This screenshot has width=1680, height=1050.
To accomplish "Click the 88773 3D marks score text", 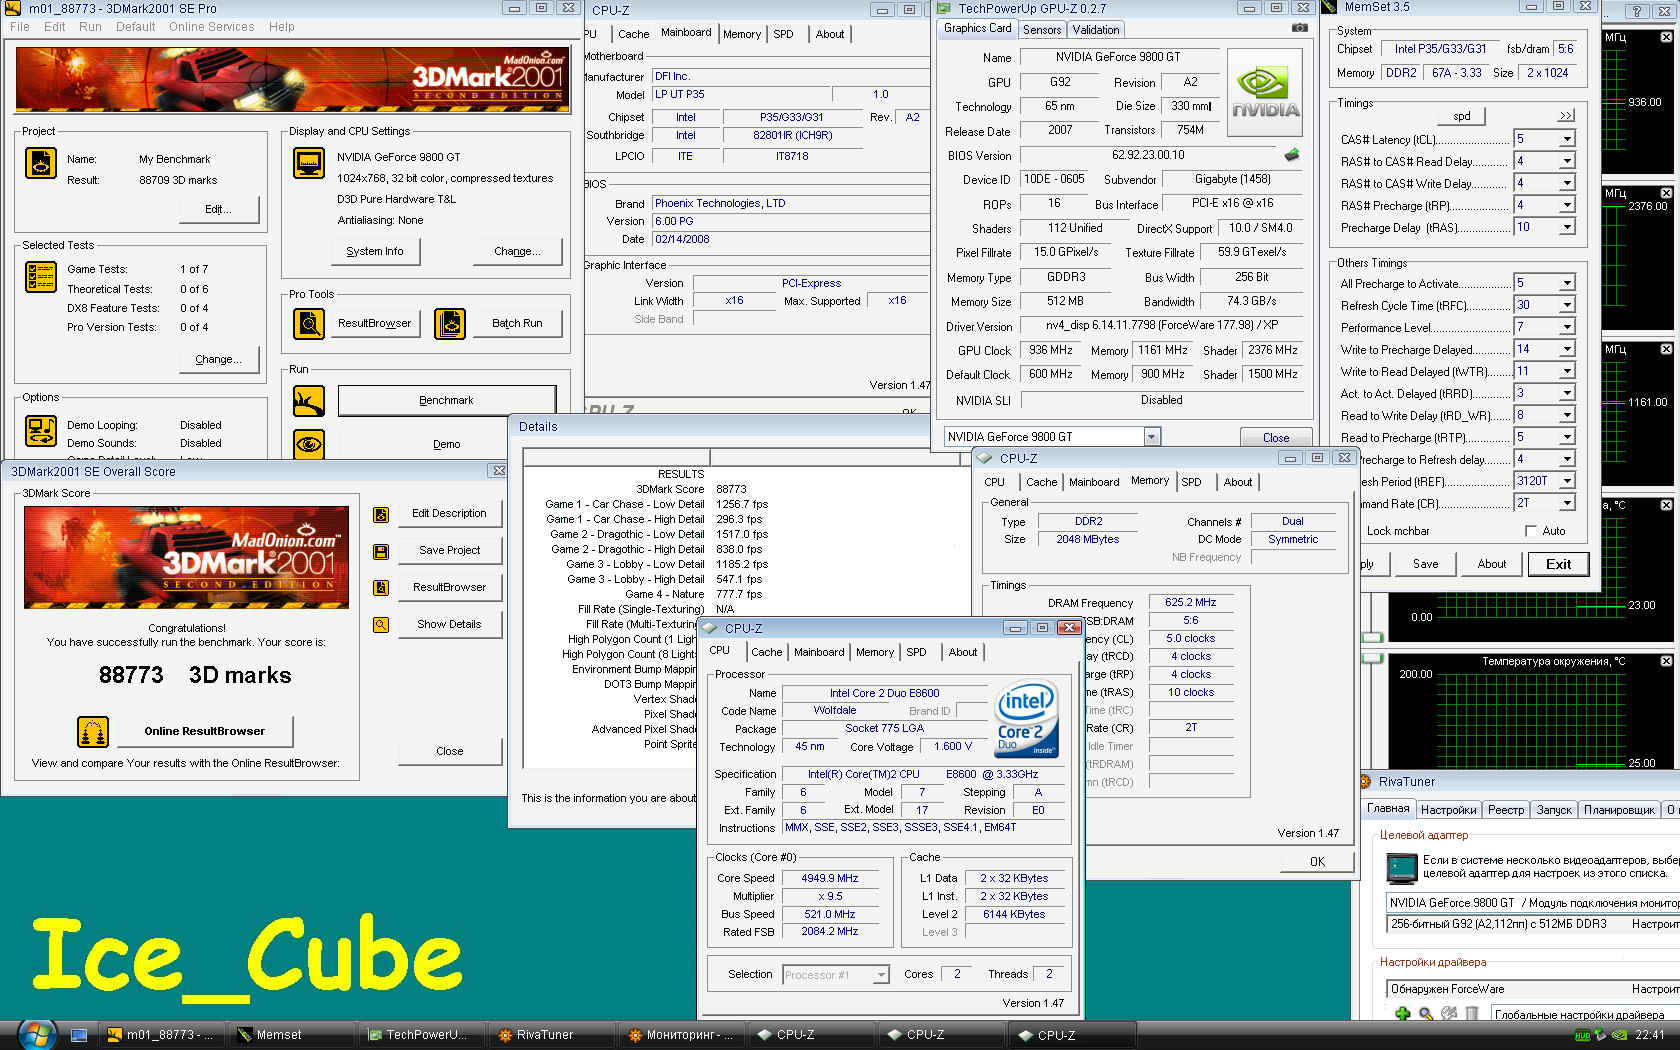I will pos(195,675).
